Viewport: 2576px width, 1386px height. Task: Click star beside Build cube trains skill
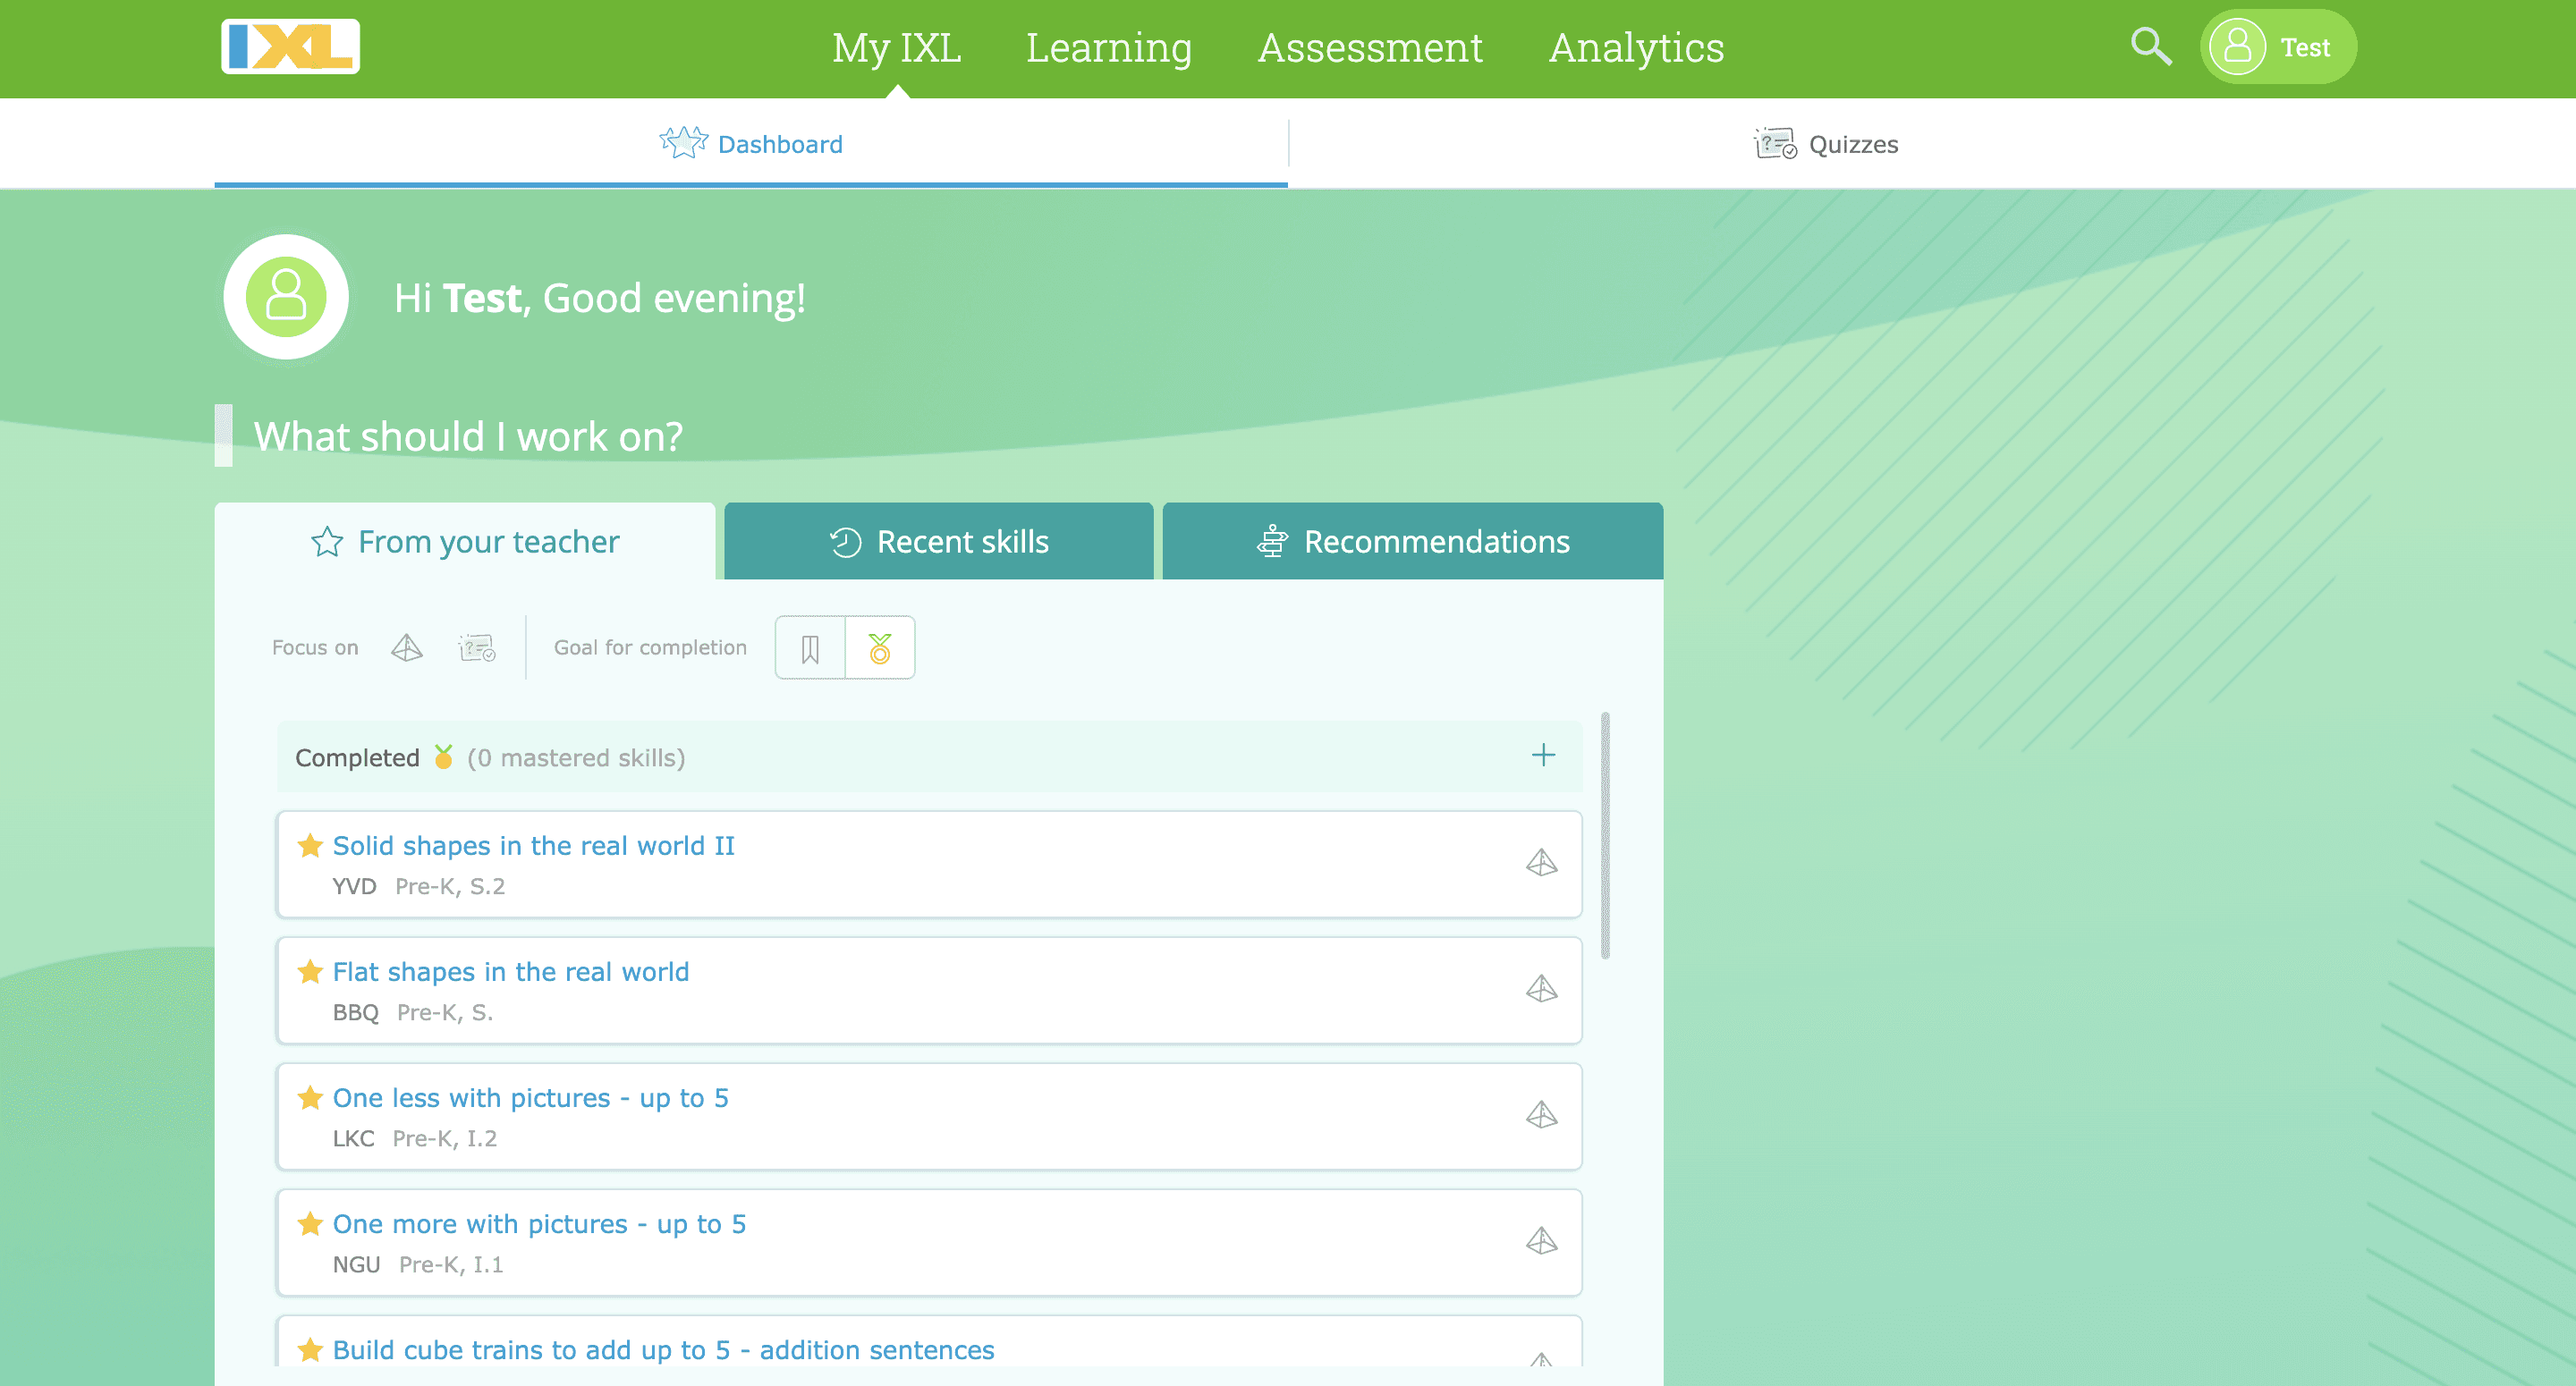310,1350
